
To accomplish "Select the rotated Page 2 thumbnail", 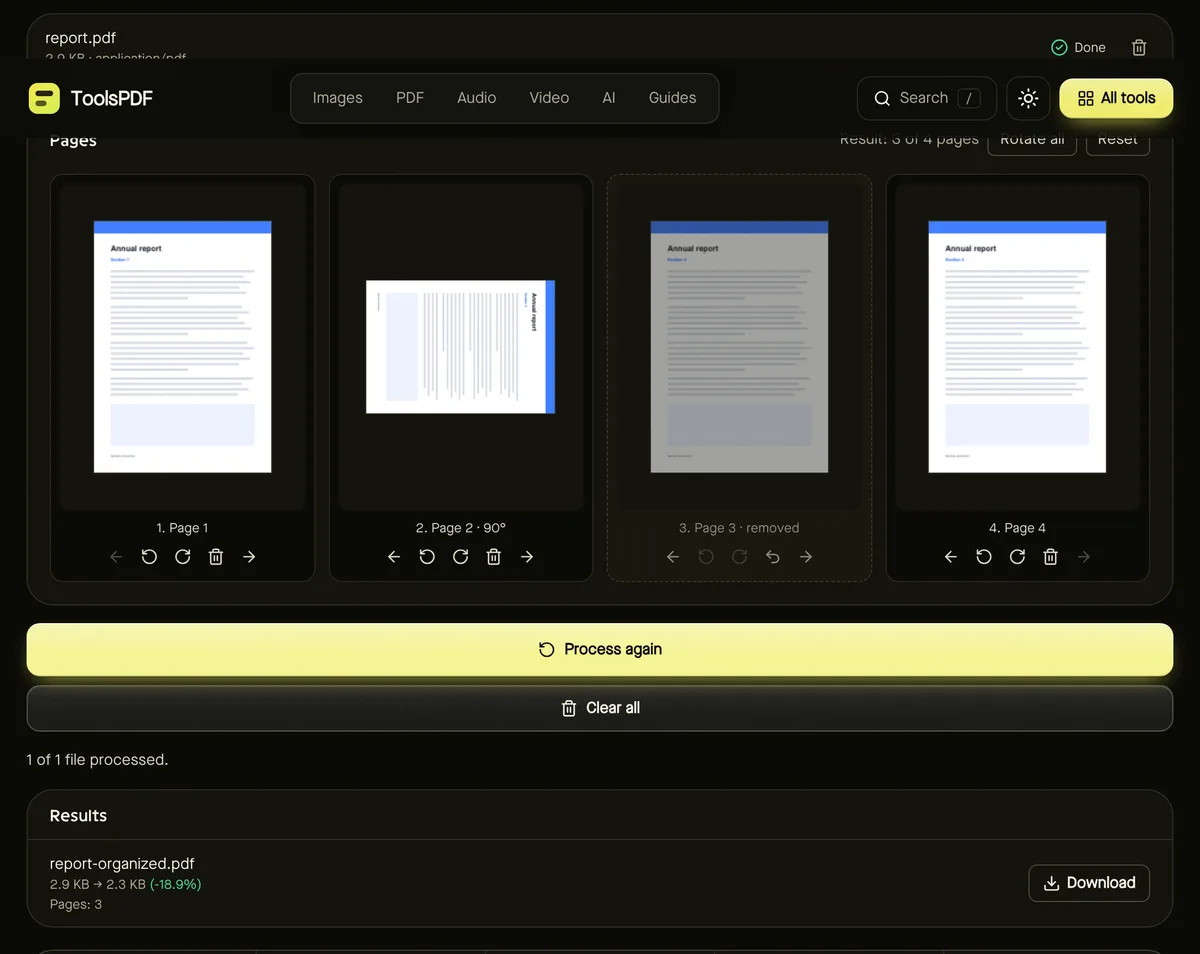I will (460, 347).
